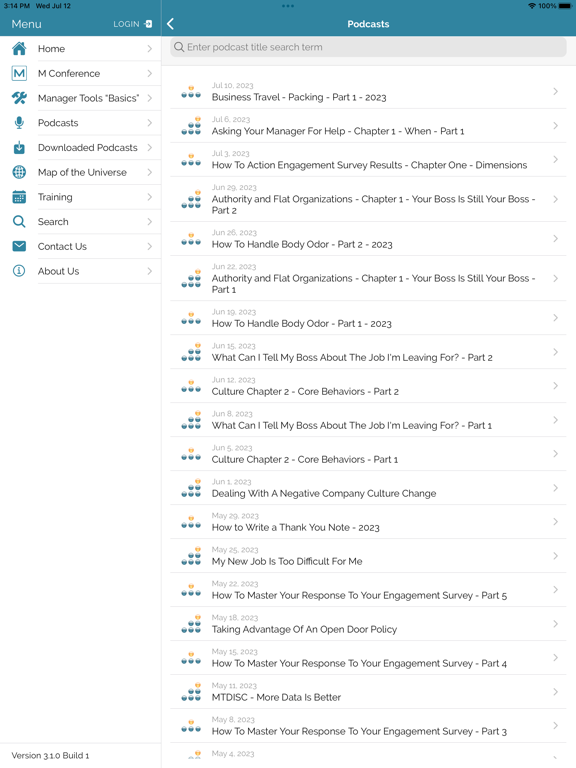Tap the icon beside Asking Your Manager For Help
Screen dimensions: 576x768
point(191,126)
